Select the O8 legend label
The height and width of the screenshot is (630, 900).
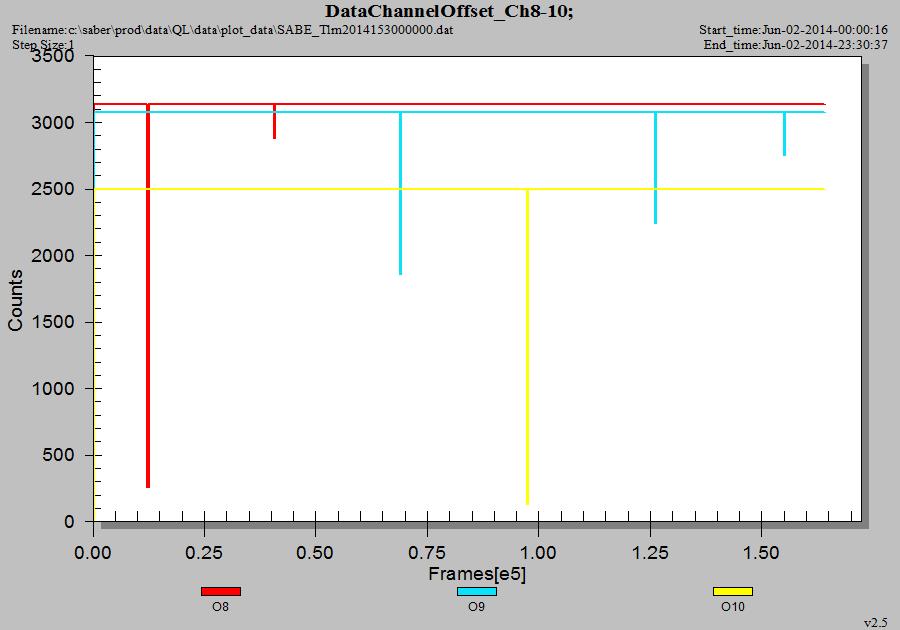(x=220, y=606)
